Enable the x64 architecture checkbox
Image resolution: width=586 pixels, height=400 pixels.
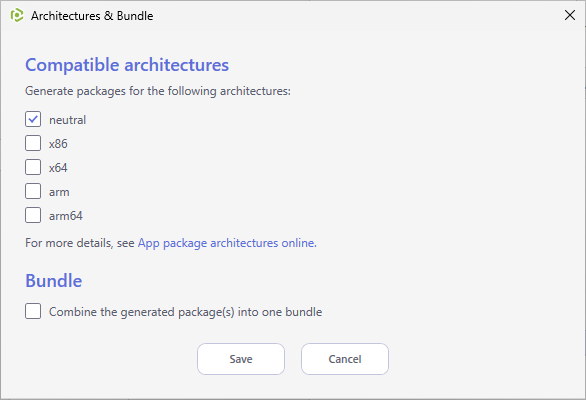pyautogui.click(x=33, y=167)
